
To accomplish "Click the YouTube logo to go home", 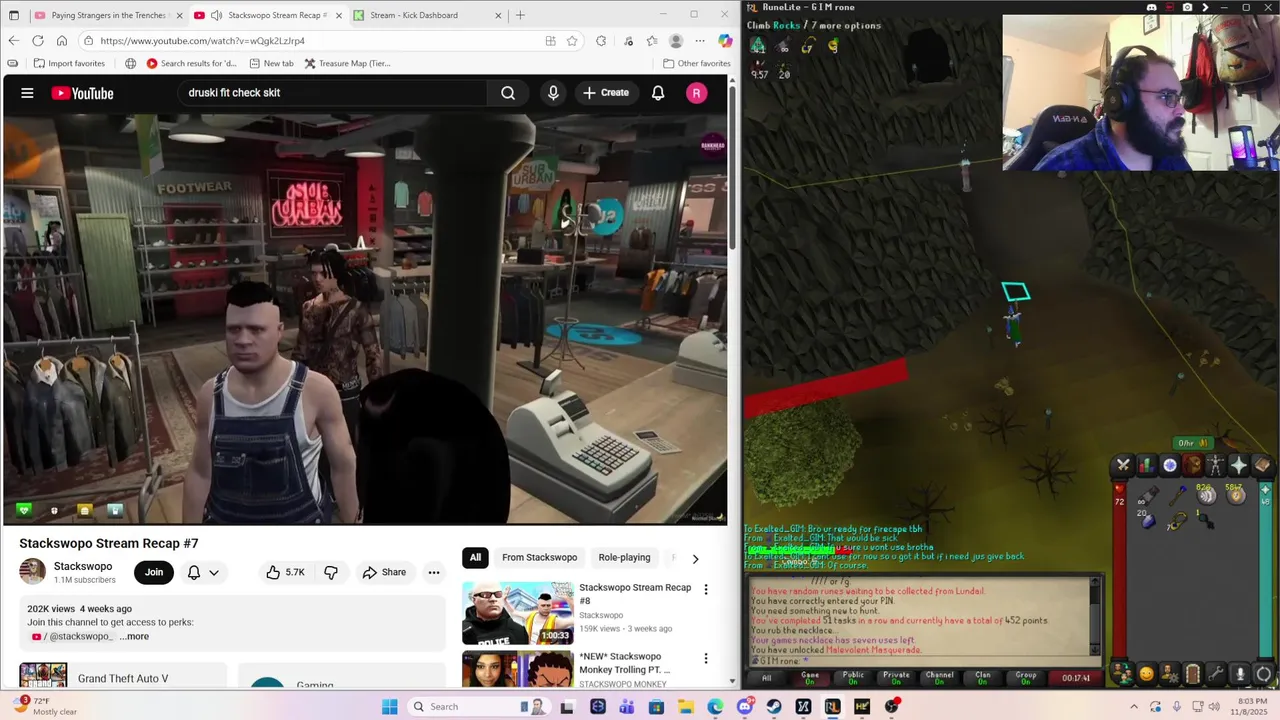I will (x=82, y=93).
